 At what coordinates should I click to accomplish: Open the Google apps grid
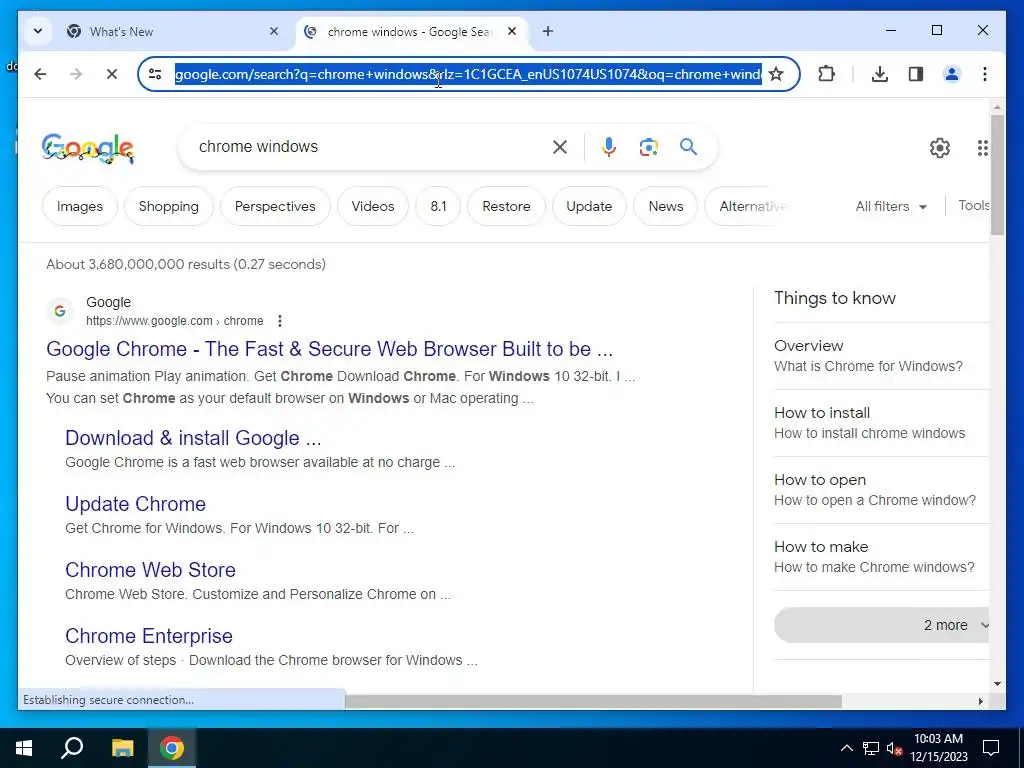pos(982,148)
